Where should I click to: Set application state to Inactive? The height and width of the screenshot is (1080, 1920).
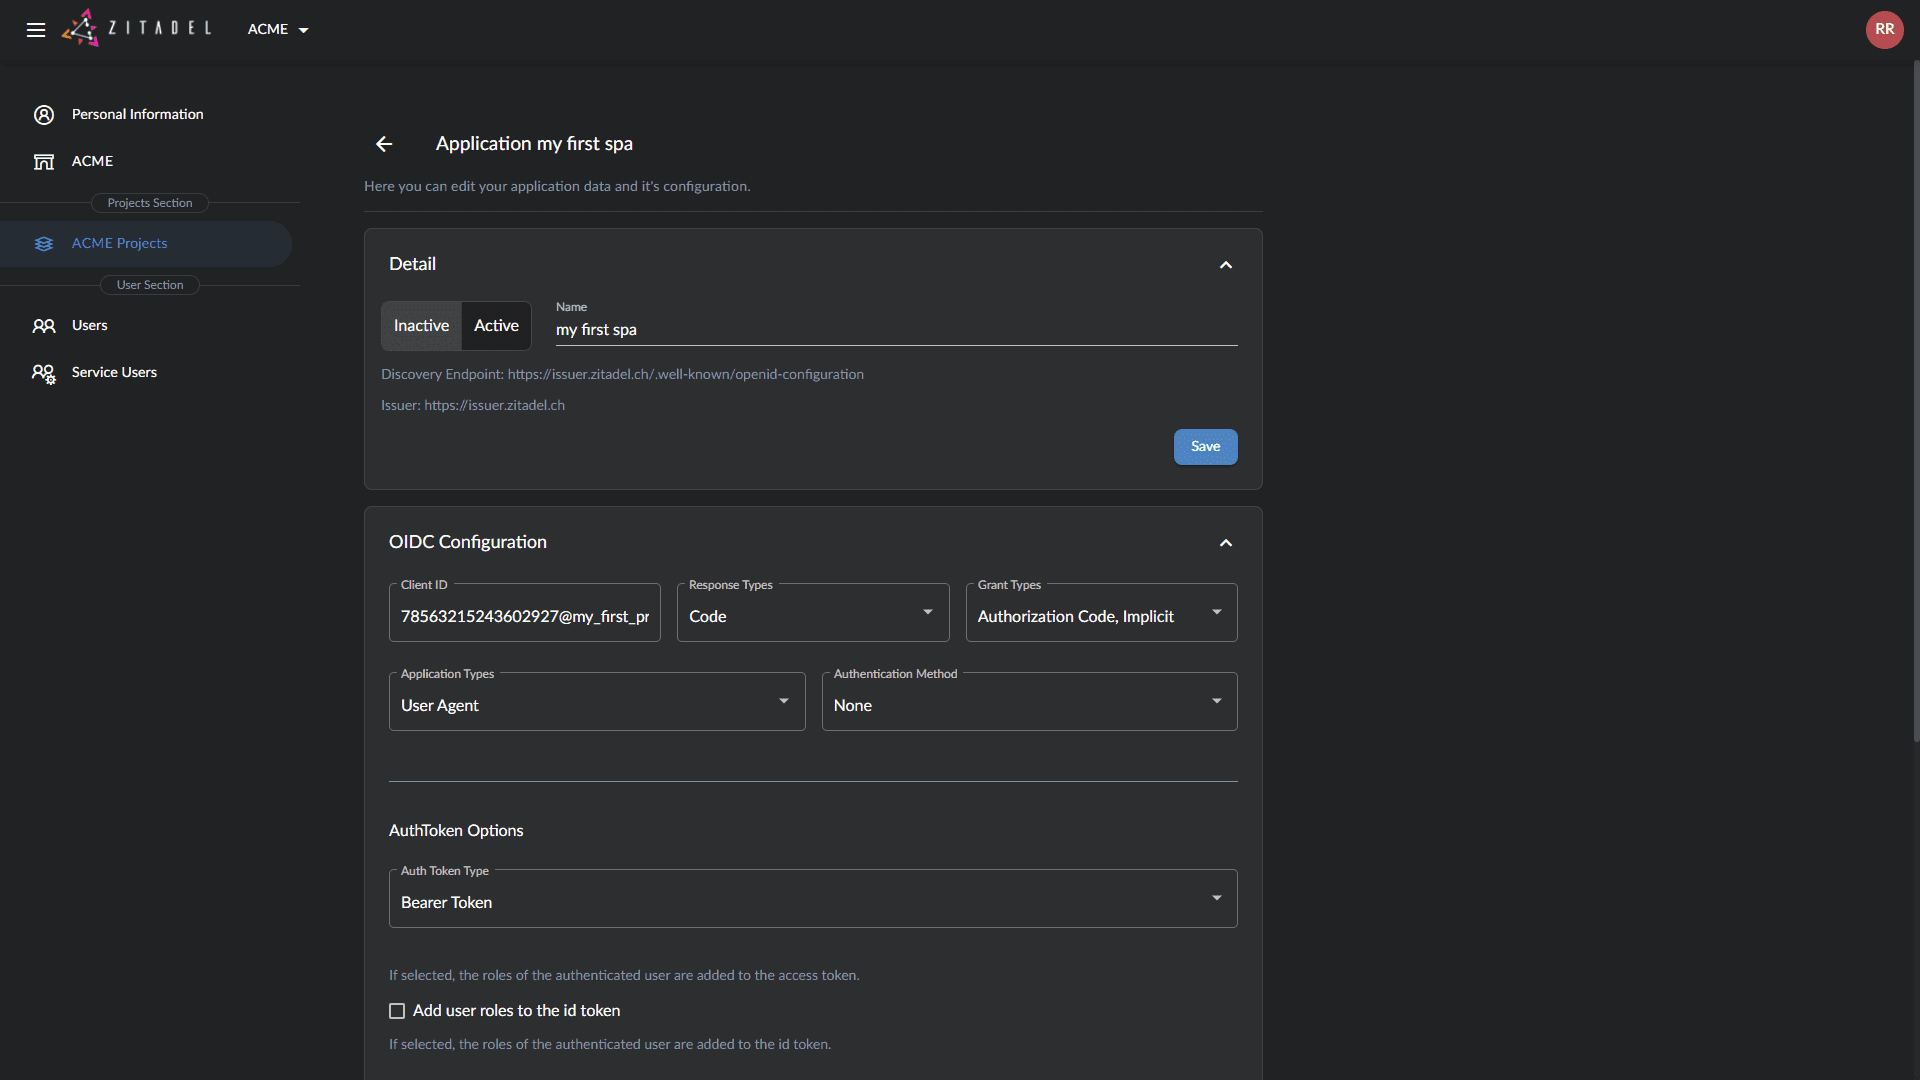(421, 326)
